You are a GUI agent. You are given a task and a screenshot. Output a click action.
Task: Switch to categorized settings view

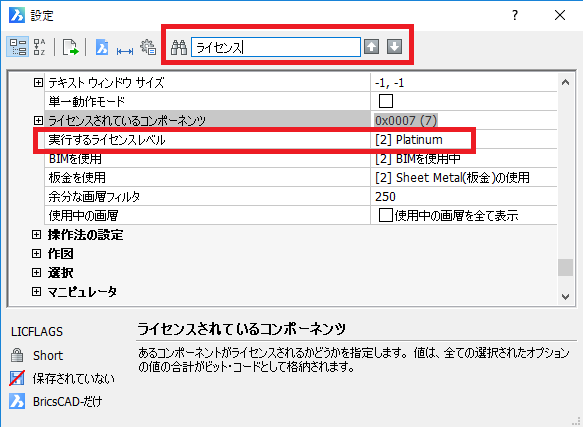[17, 47]
